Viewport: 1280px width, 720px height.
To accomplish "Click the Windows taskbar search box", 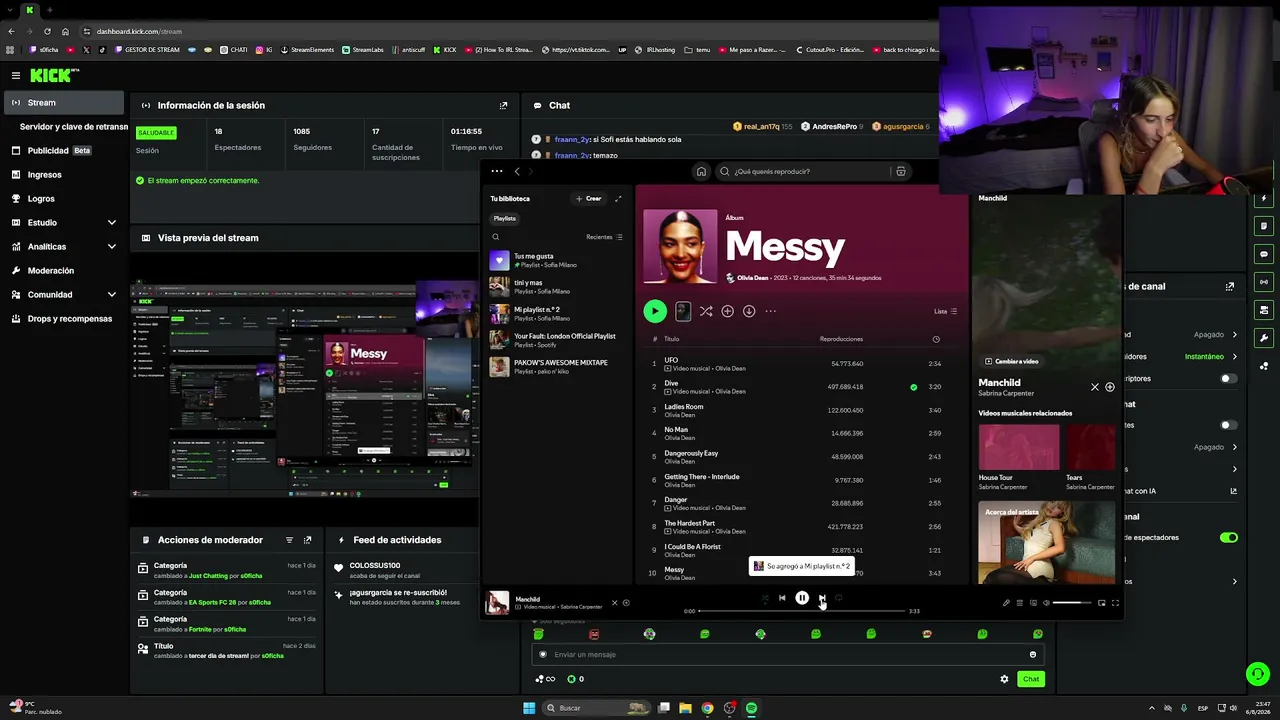I will tap(596, 708).
